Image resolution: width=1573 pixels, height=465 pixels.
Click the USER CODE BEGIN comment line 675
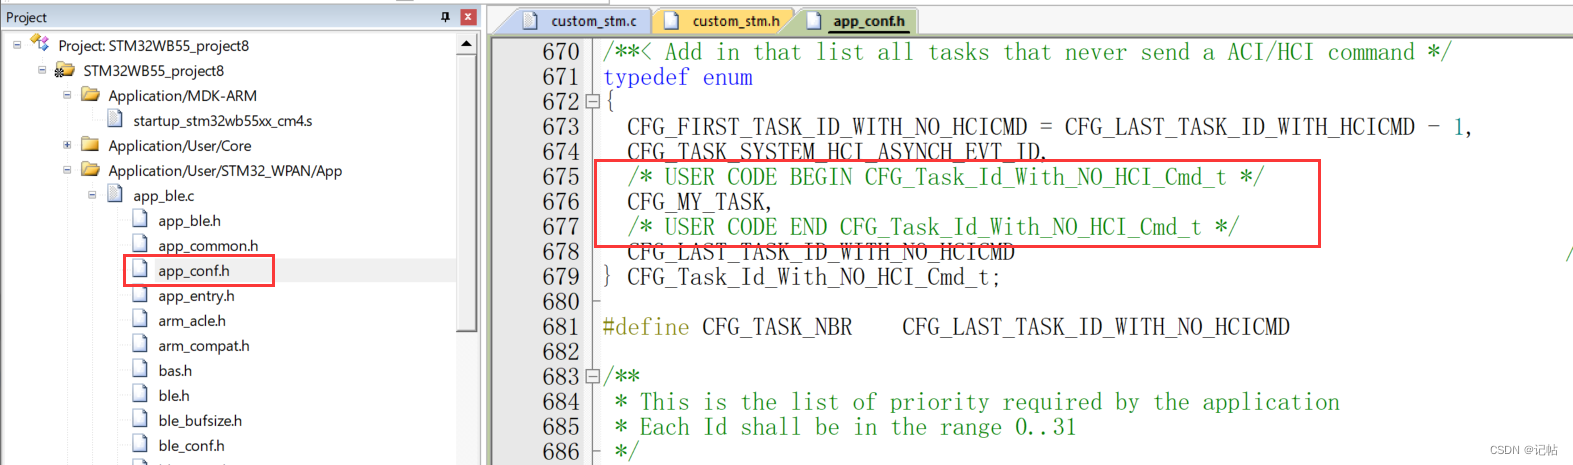(x=945, y=177)
